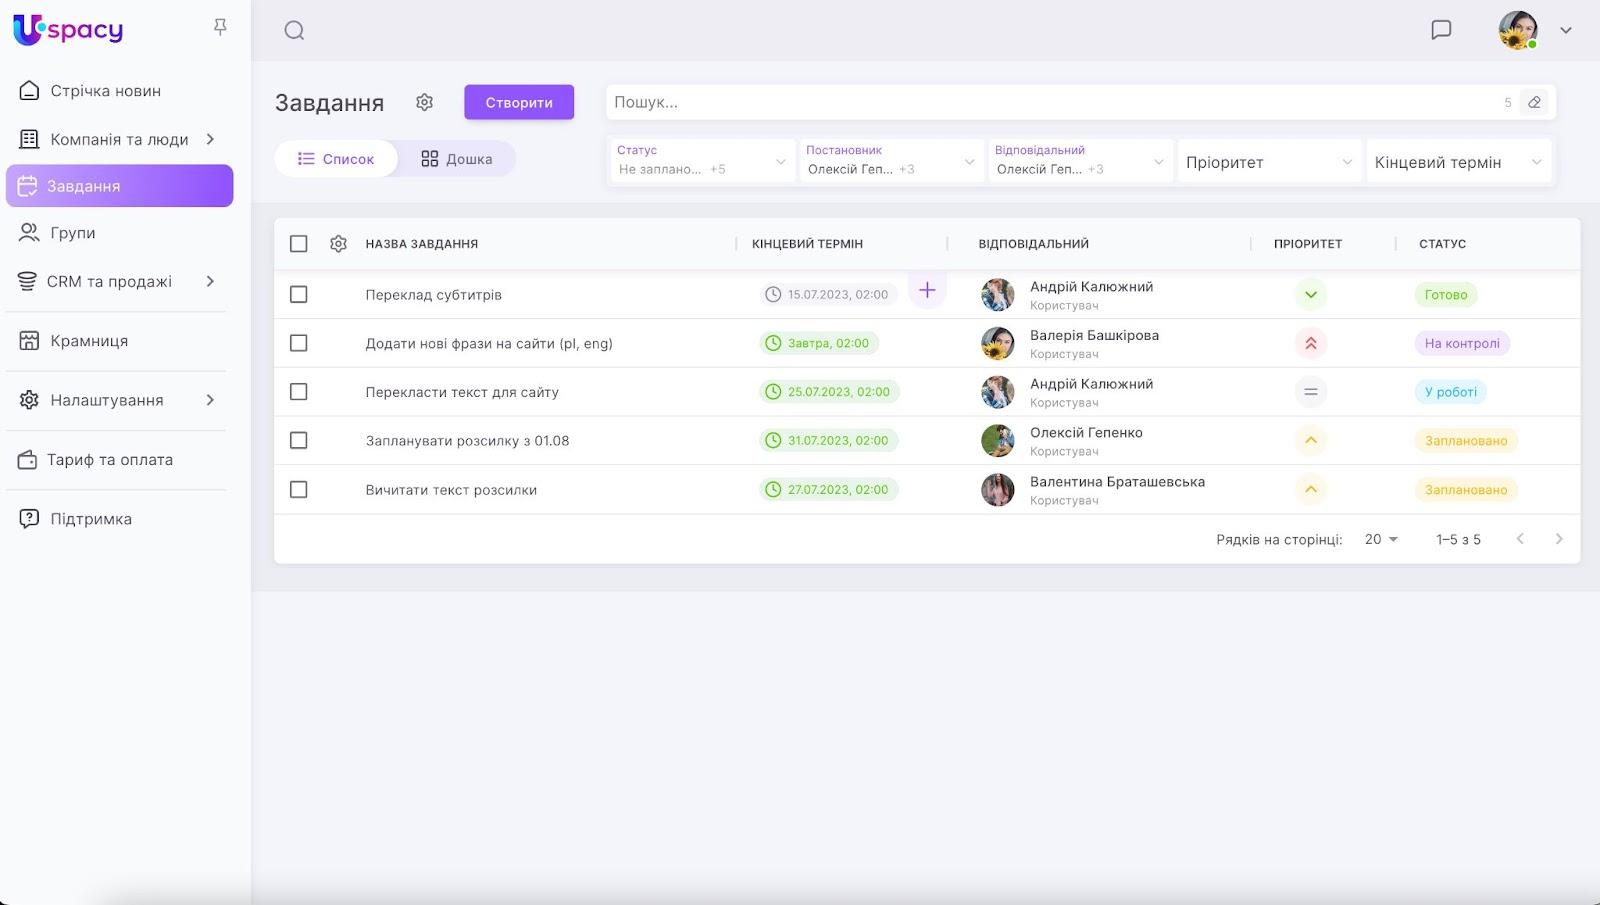Open task Запланувати розсилку з 01.08
The image size is (1600, 905).
pos(467,441)
